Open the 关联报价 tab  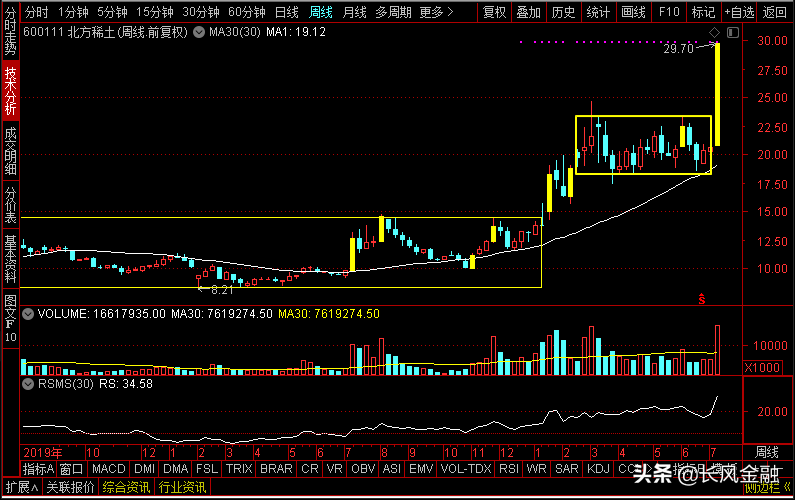coord(70,487)
